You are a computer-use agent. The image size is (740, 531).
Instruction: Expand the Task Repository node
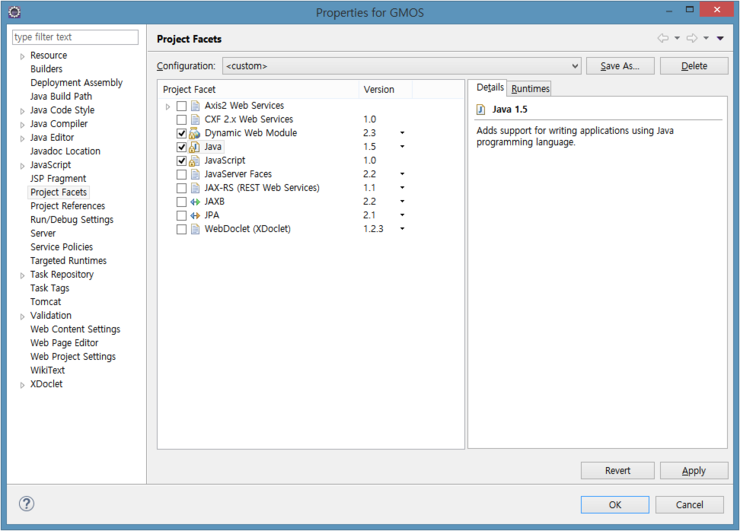click(22, 276)
